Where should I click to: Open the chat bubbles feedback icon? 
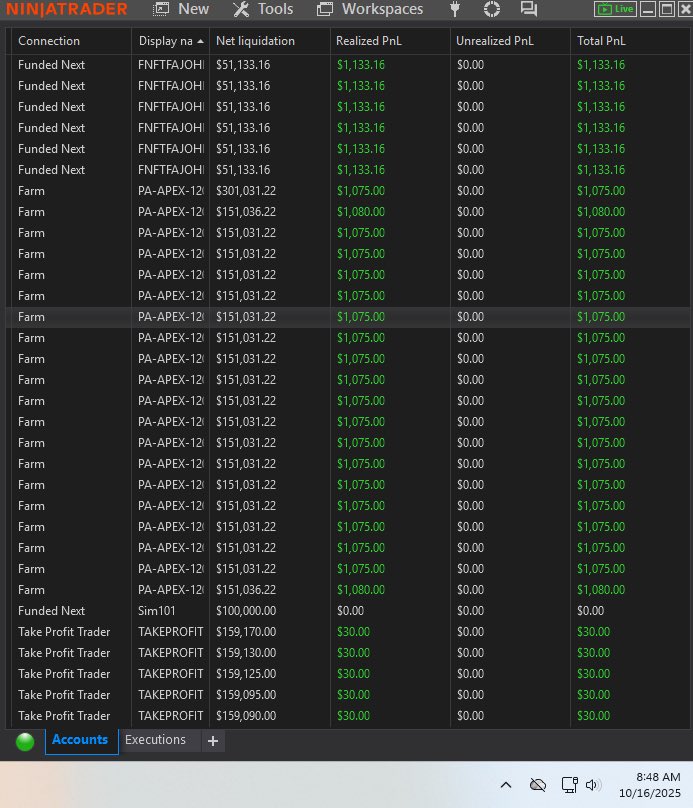(x=529, y=9)
